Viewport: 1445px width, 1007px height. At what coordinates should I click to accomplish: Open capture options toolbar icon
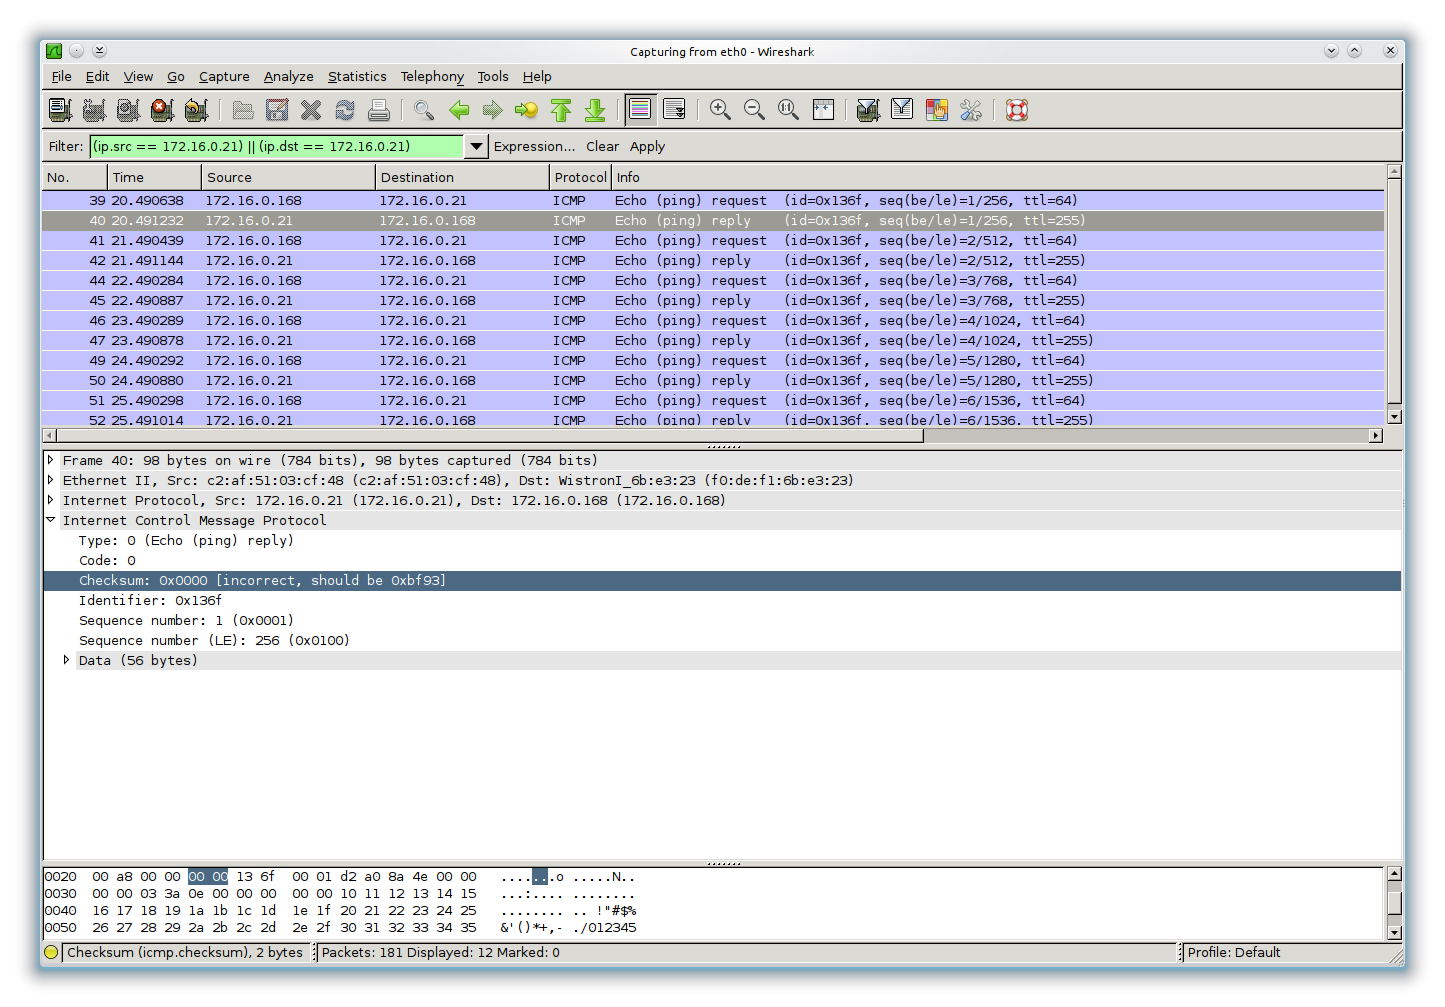click(x=94, y=110)
